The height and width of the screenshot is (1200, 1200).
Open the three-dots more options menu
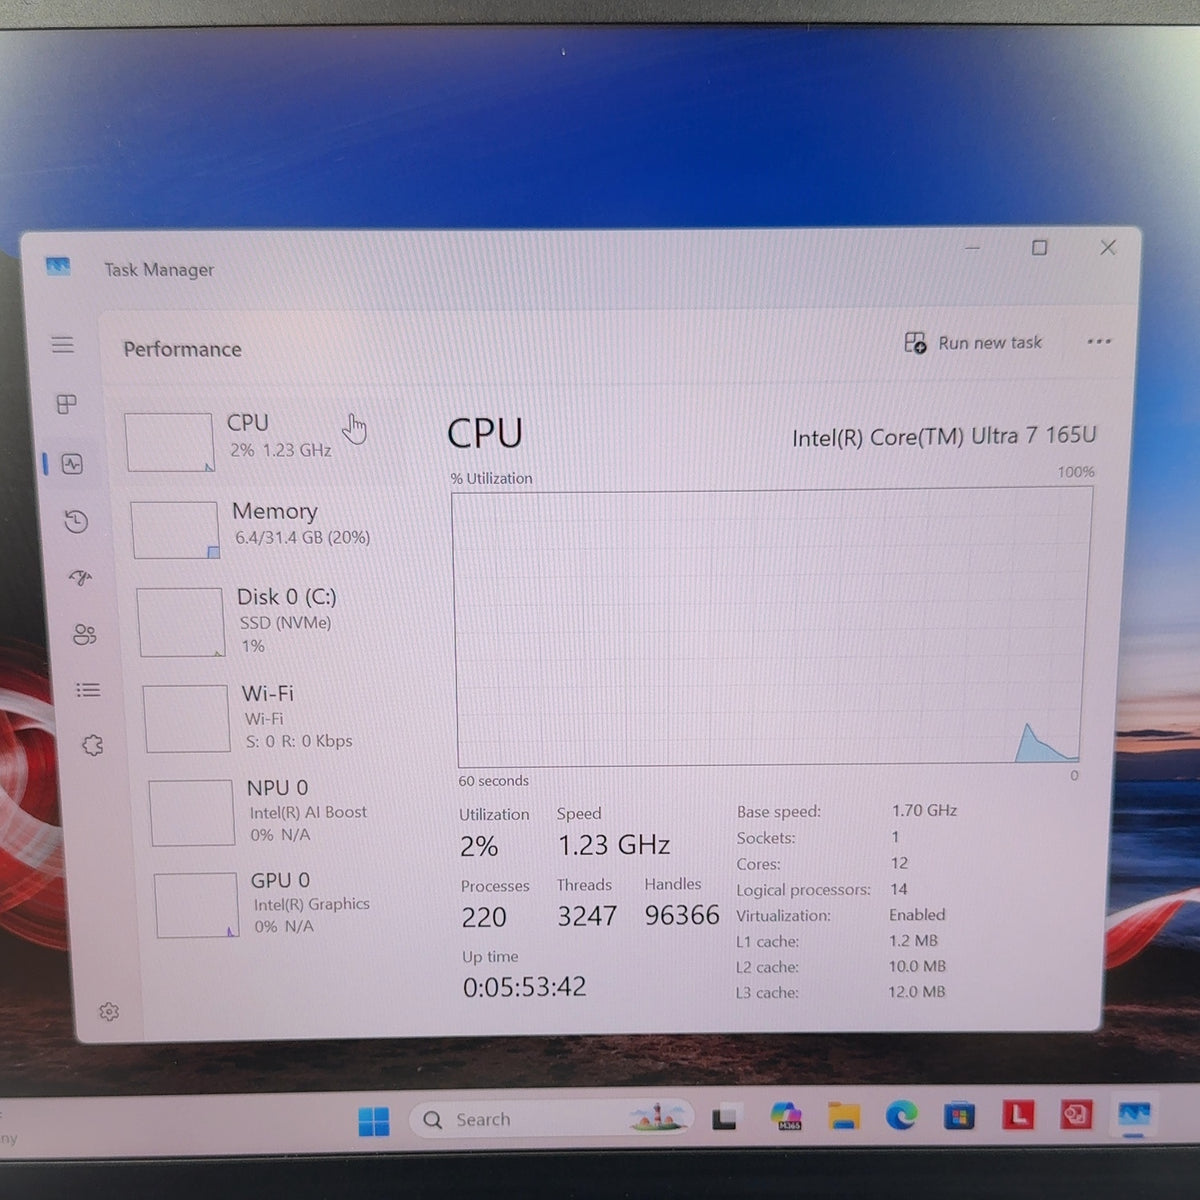coord(1099,342)
